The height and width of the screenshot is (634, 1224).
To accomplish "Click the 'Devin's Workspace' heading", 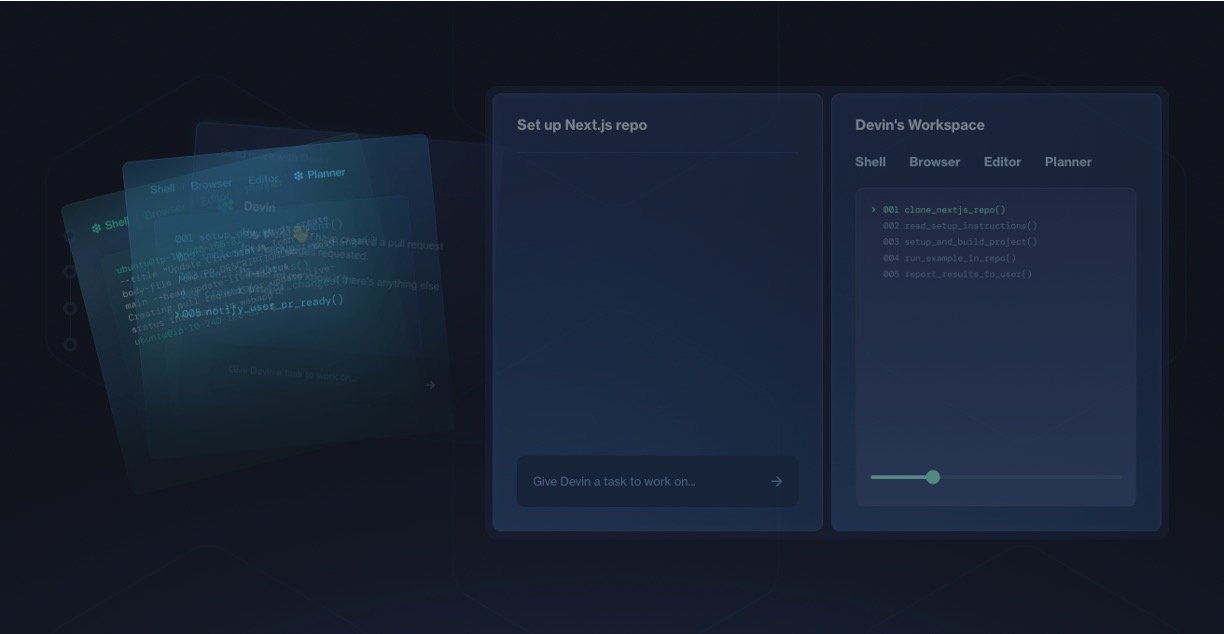I will pyautogui.click(x=919, y=125).
